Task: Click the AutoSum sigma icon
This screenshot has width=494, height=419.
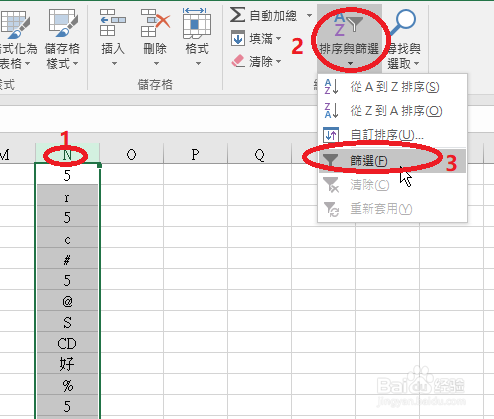Action: click(238, 15)
